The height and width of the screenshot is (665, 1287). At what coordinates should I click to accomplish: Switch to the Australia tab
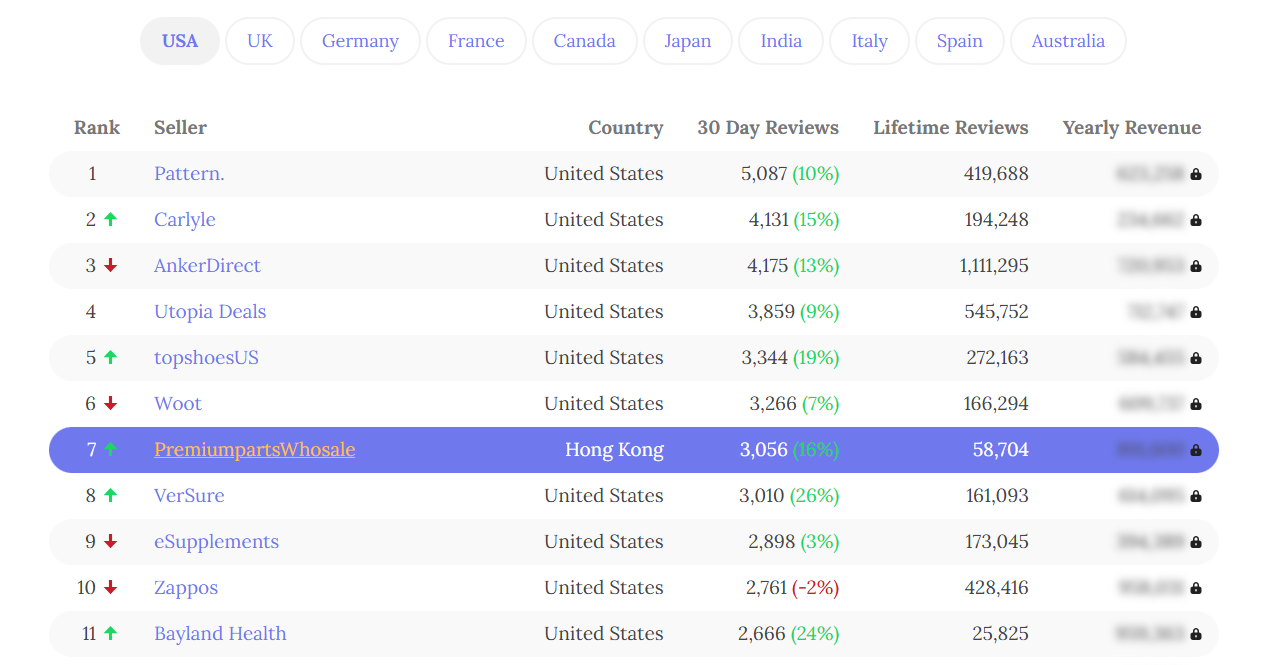point(1068,41)
